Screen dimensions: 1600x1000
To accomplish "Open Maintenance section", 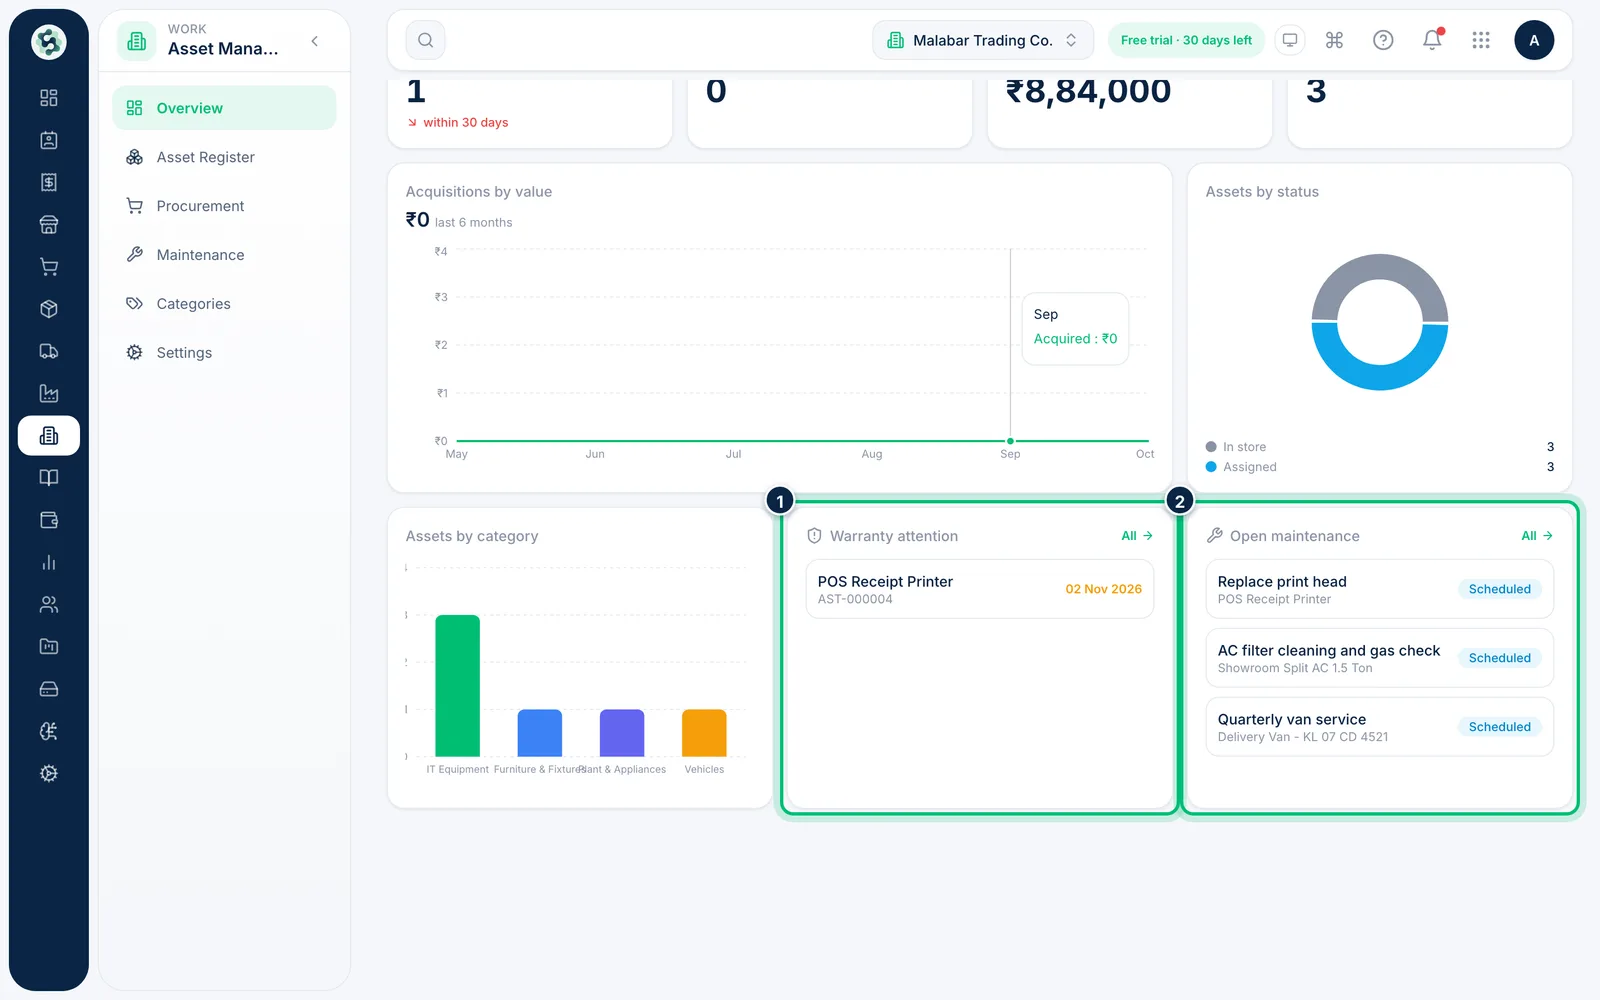I will click(x=224, y=255).
